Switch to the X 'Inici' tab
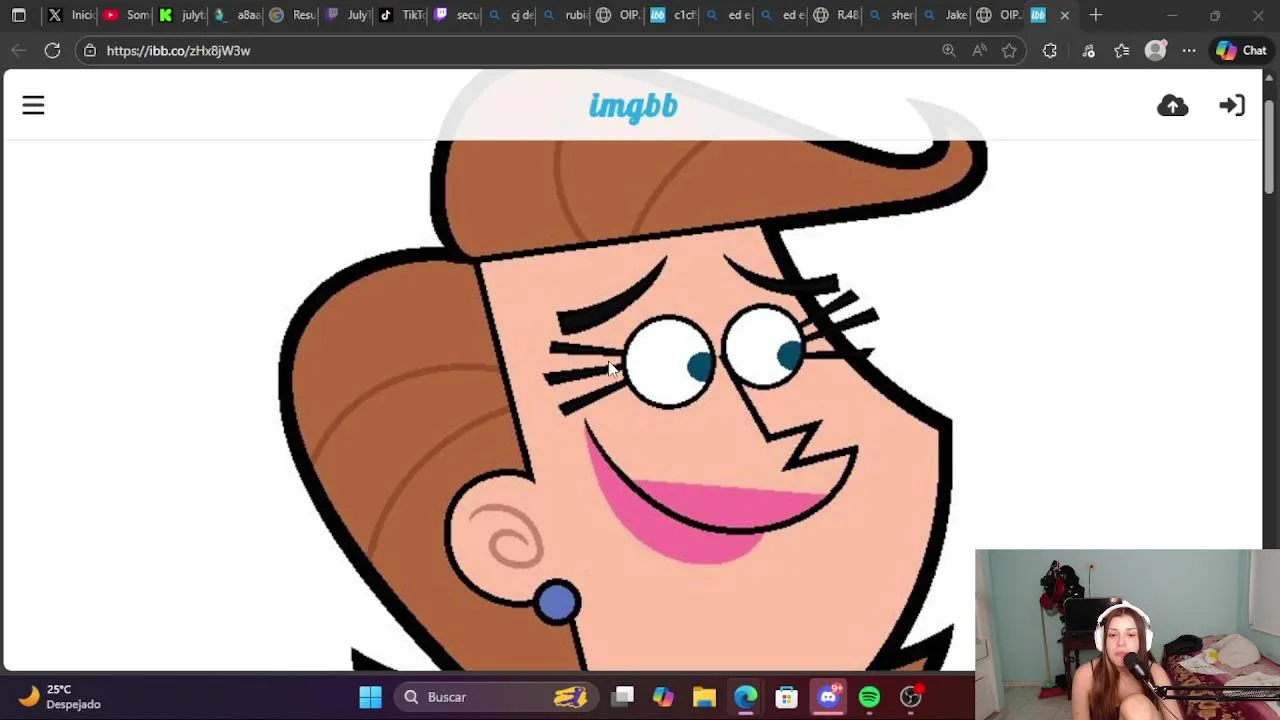The image size is (1280, 720). 70,15
